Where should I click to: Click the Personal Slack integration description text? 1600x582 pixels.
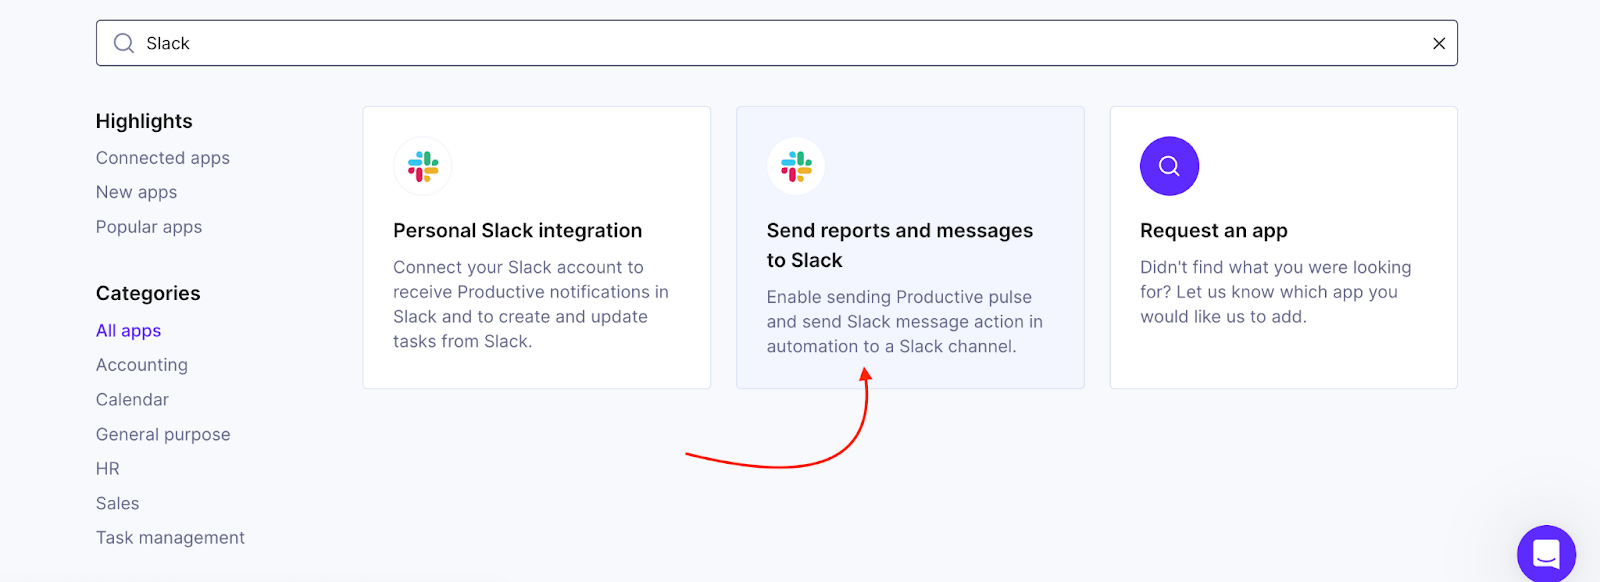pos(531,304)
